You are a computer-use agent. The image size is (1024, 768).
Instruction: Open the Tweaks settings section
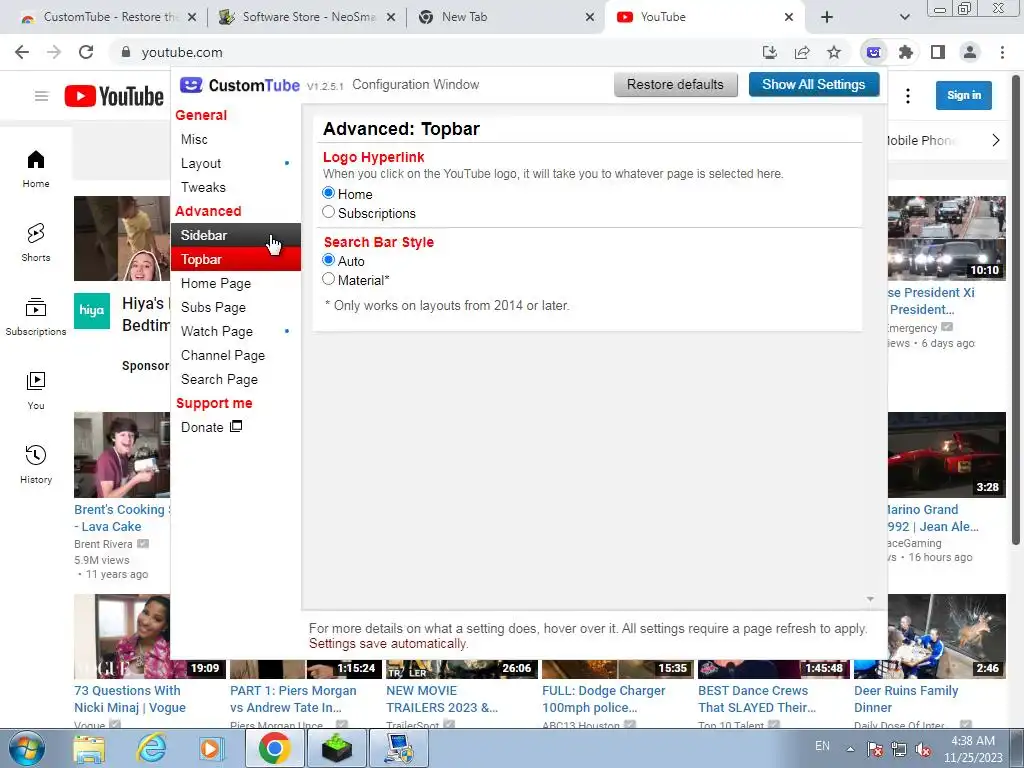click(x=236, y=187)
